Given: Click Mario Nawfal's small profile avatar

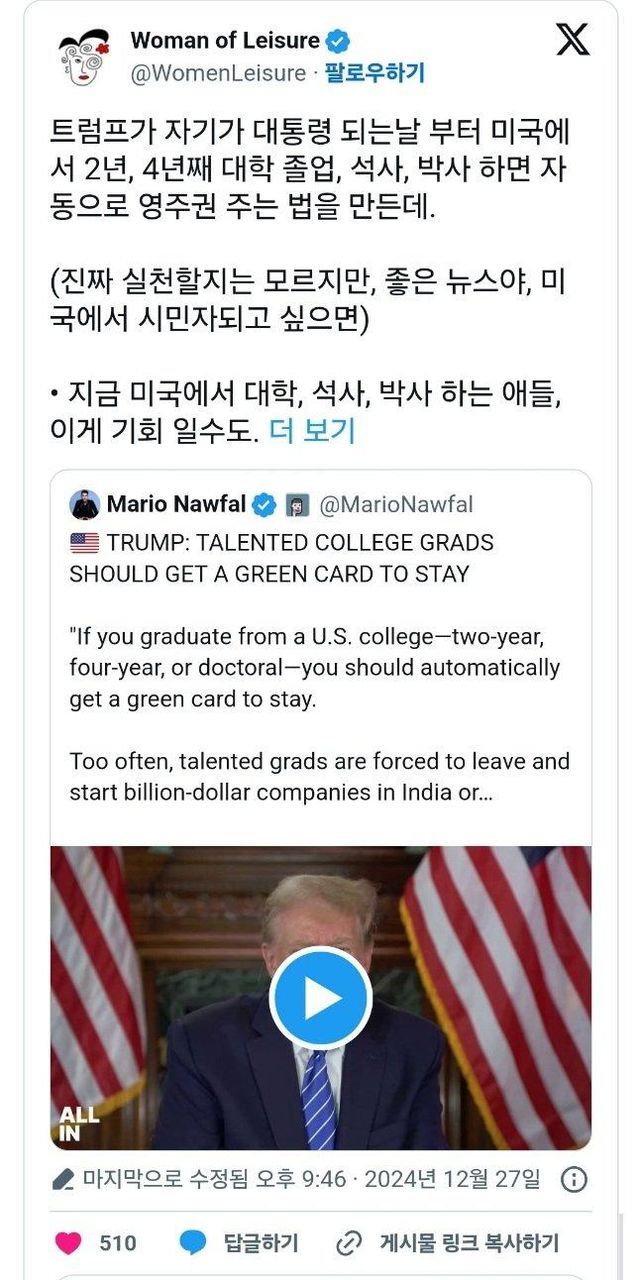Looking at the screenshot, I should 85,505.
